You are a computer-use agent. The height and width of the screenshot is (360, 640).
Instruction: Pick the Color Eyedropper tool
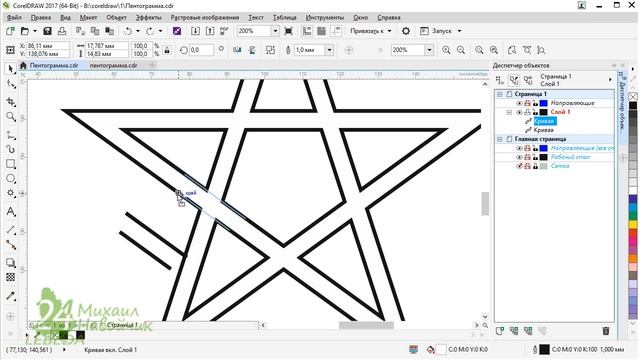pos(11,296)
